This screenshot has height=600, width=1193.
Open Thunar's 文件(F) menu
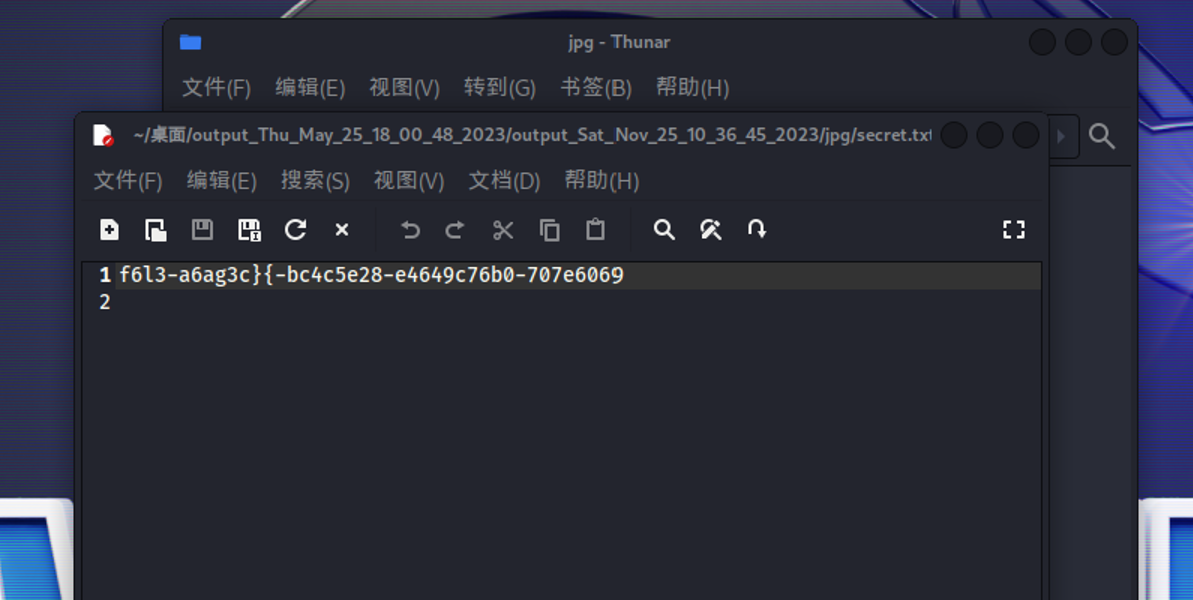(217, 87)
